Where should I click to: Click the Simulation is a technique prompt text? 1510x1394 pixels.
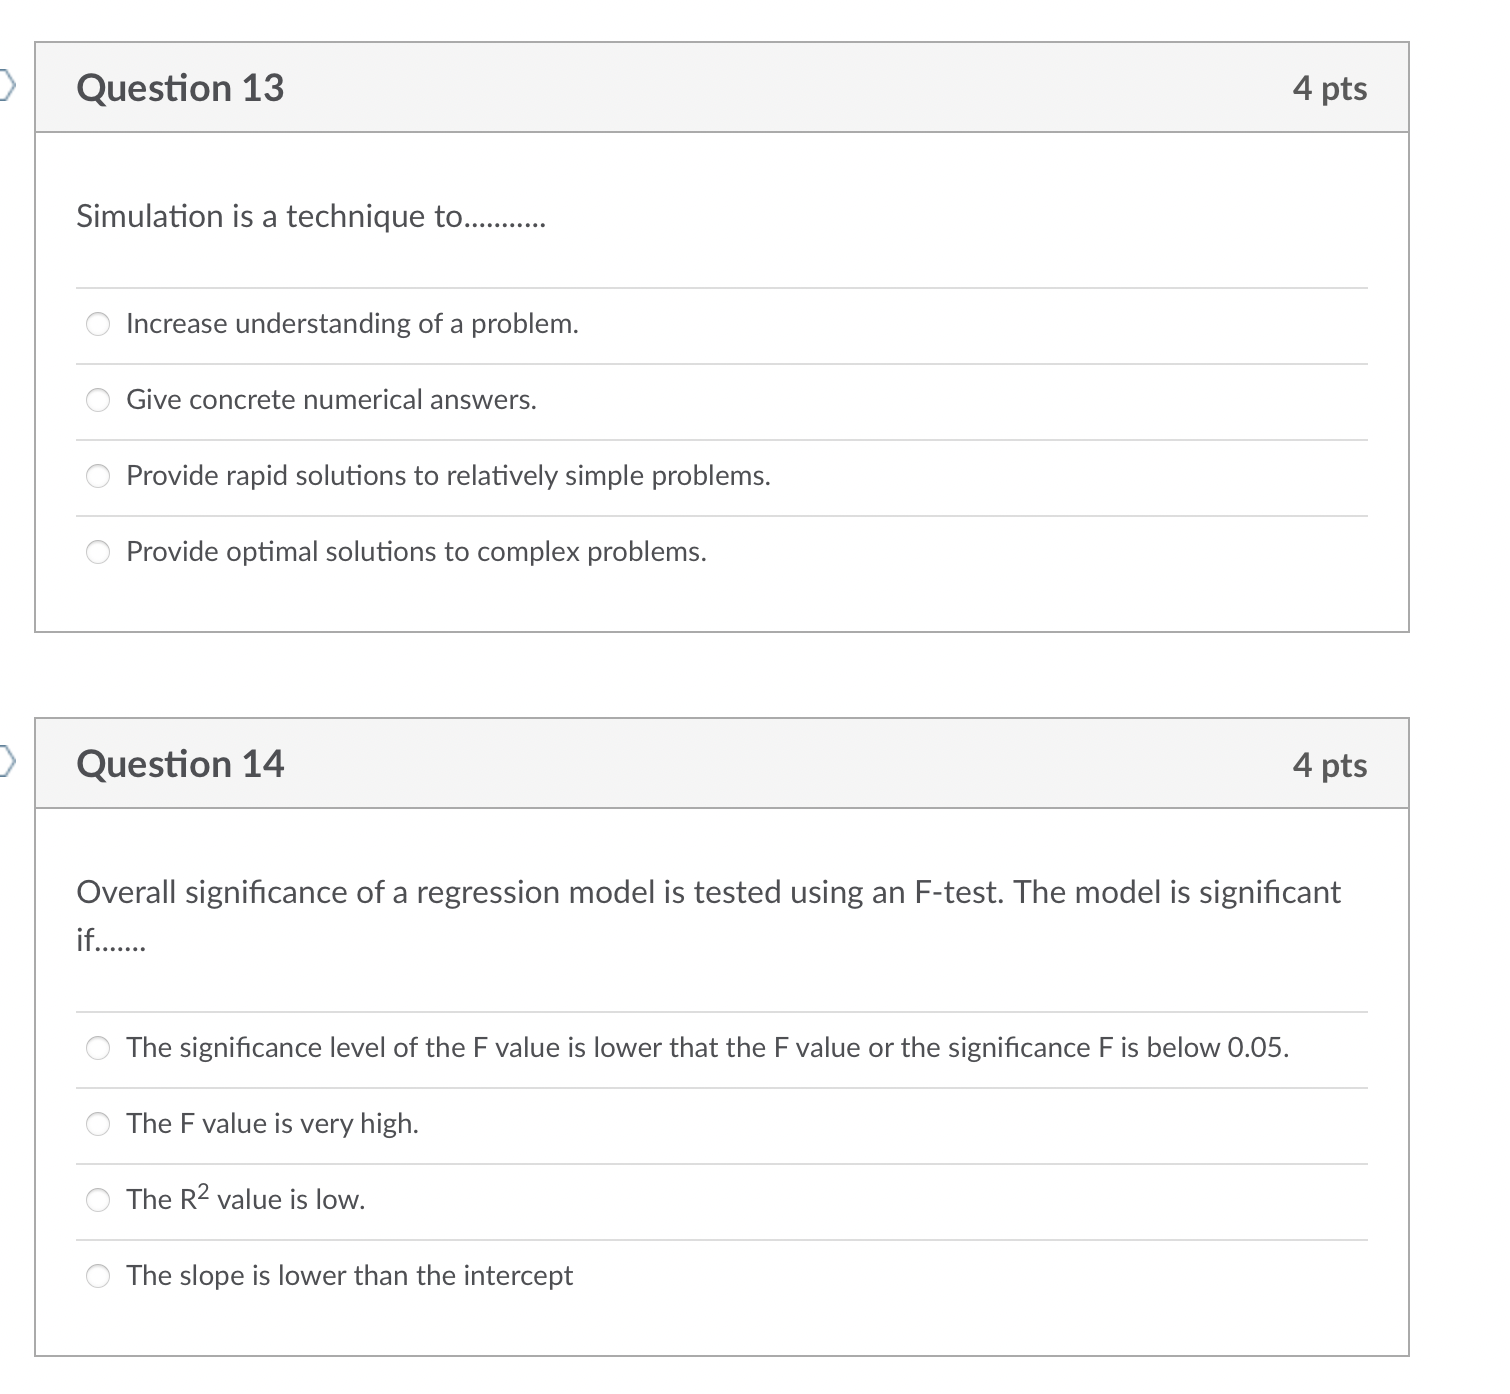click(x=312, y=216)
